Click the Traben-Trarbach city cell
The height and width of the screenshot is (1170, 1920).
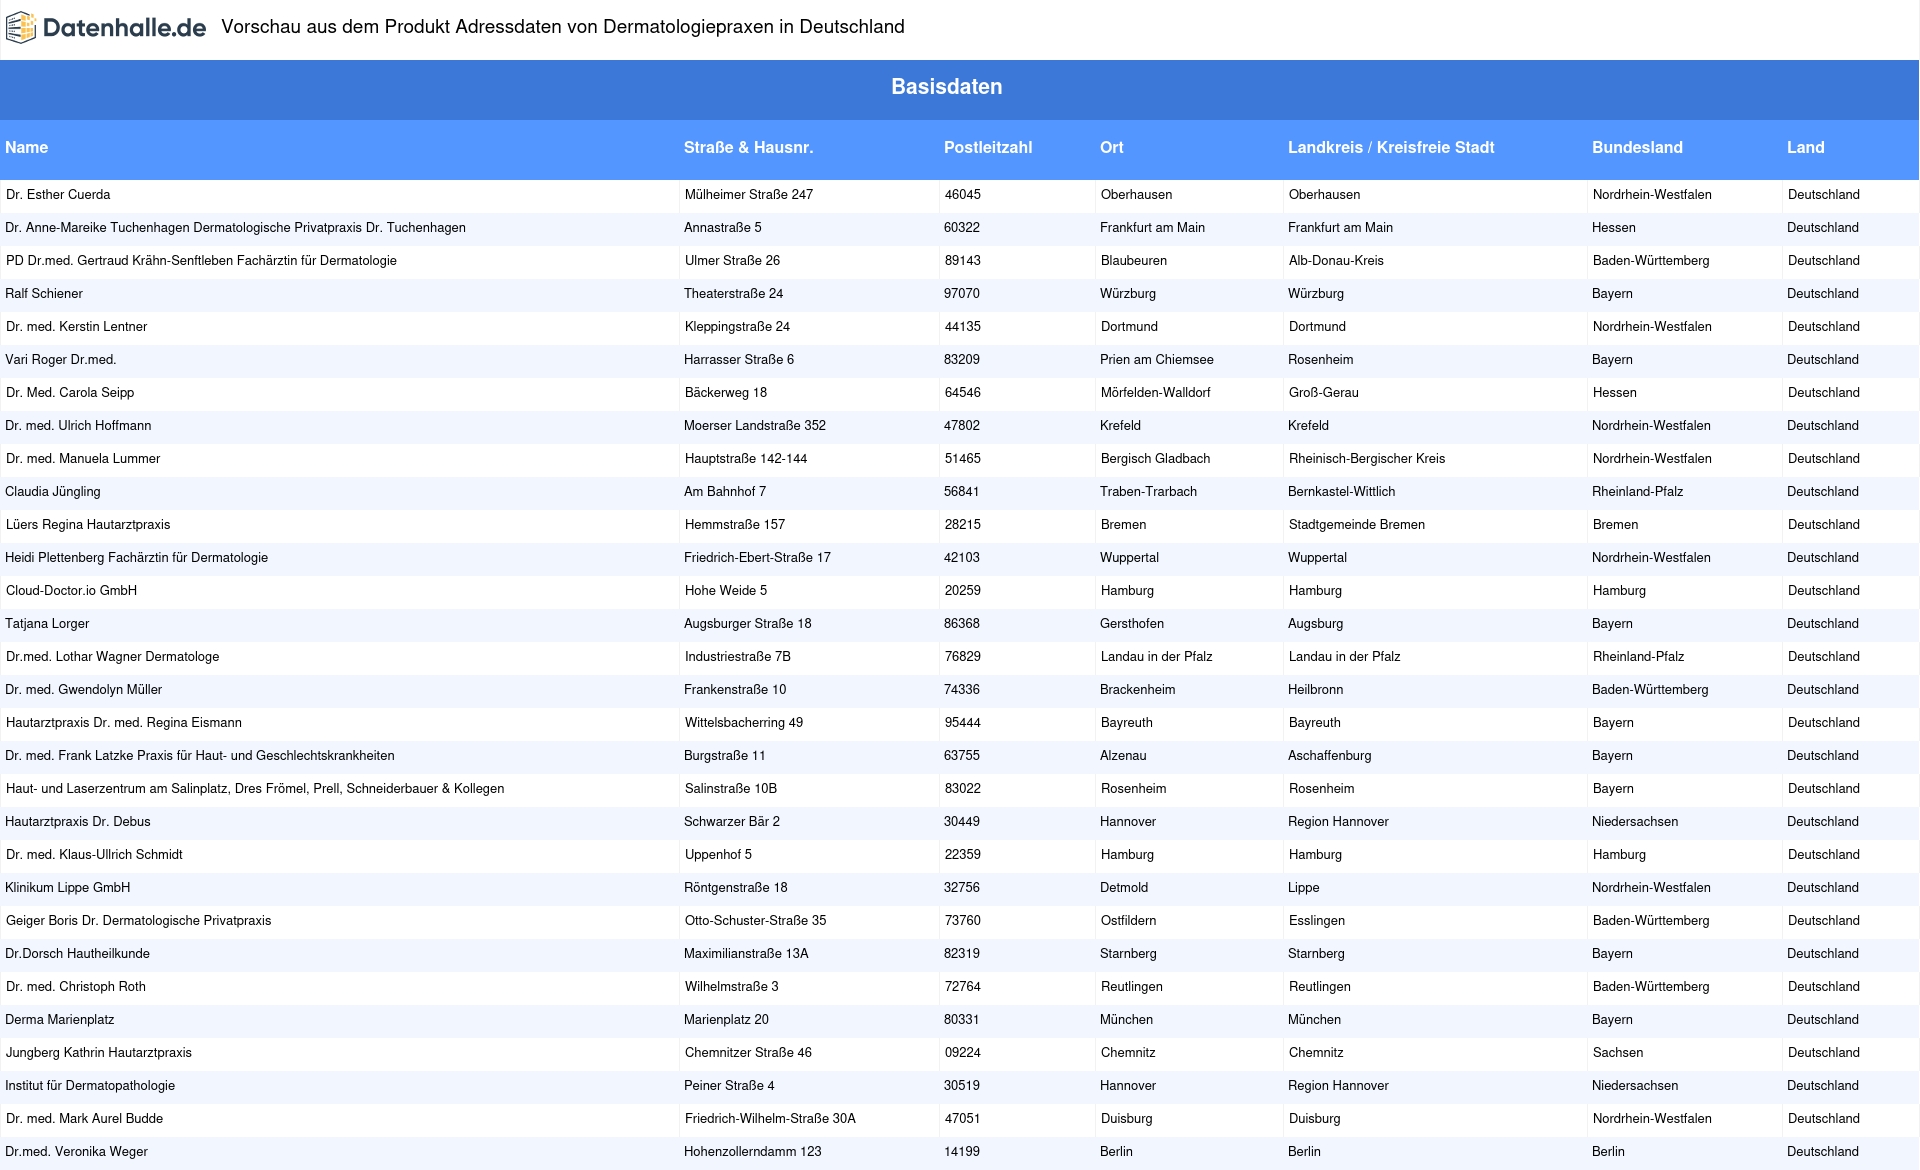(1148, 492)
